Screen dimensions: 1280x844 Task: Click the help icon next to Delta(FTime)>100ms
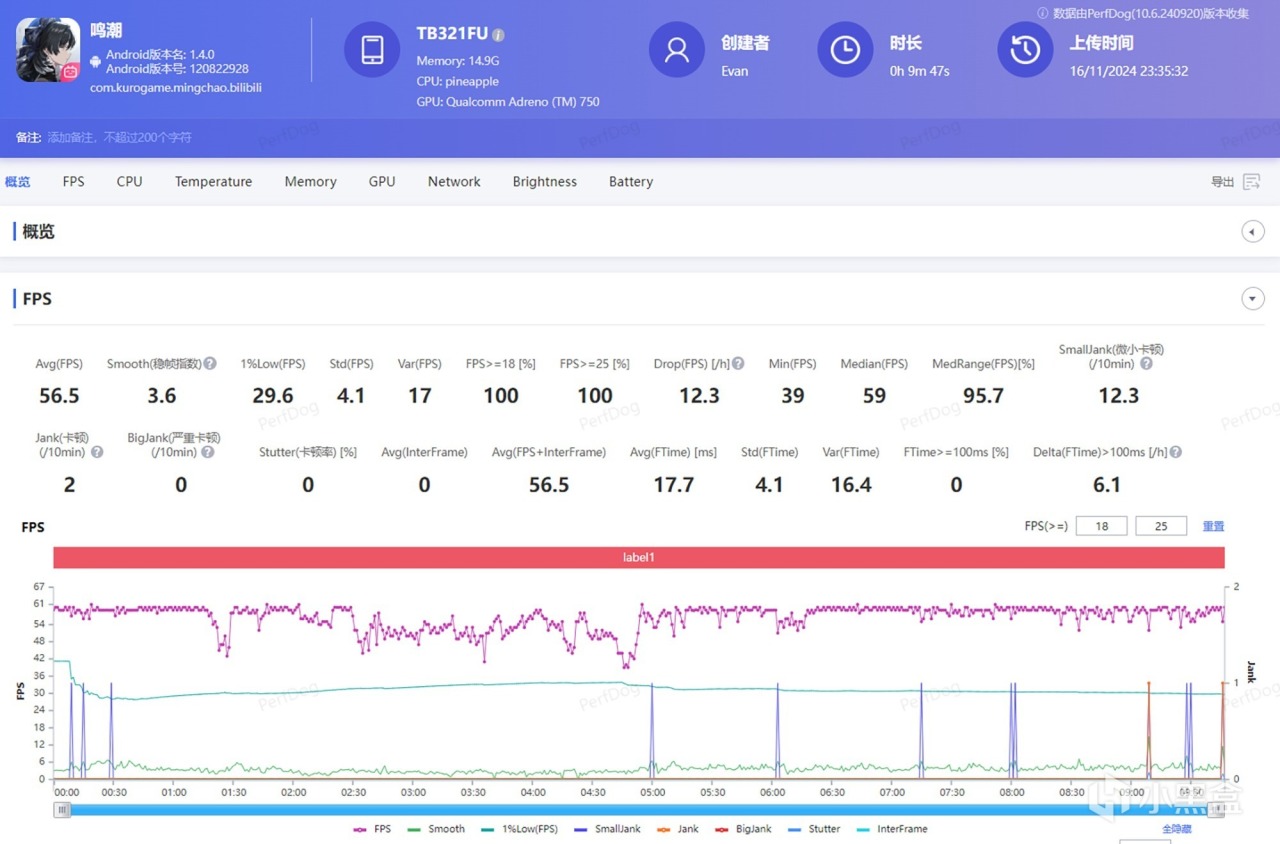point(1175,452)
